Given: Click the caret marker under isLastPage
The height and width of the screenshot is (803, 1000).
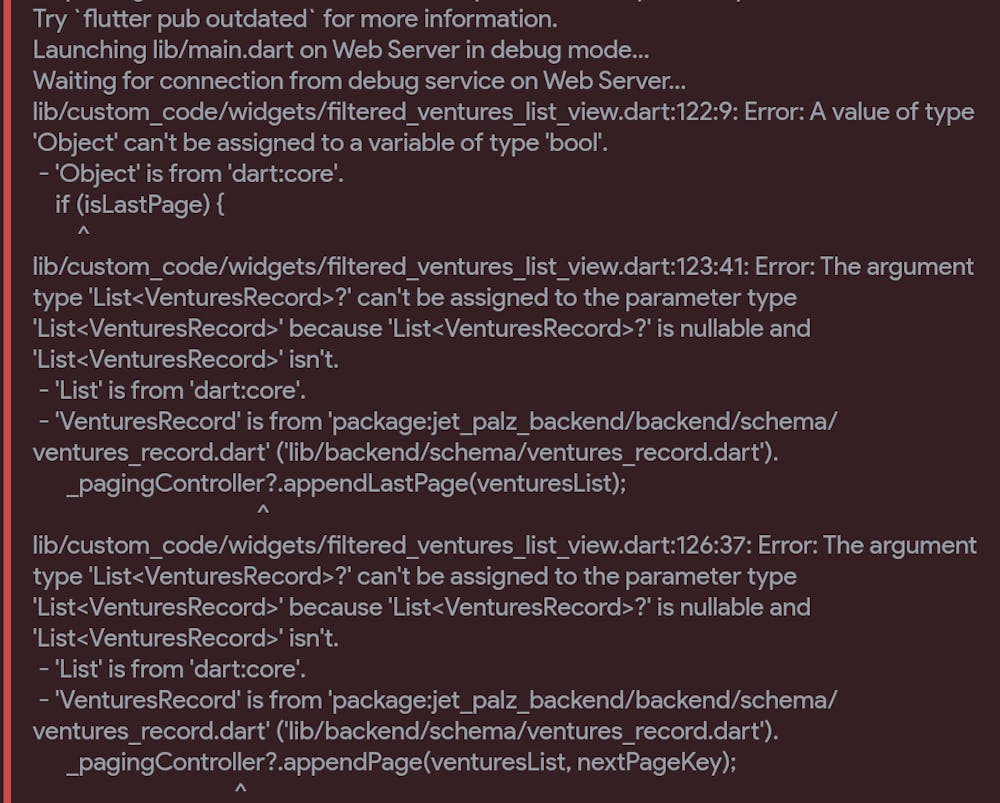Looking at the screenshot, I should click(83, 232).
